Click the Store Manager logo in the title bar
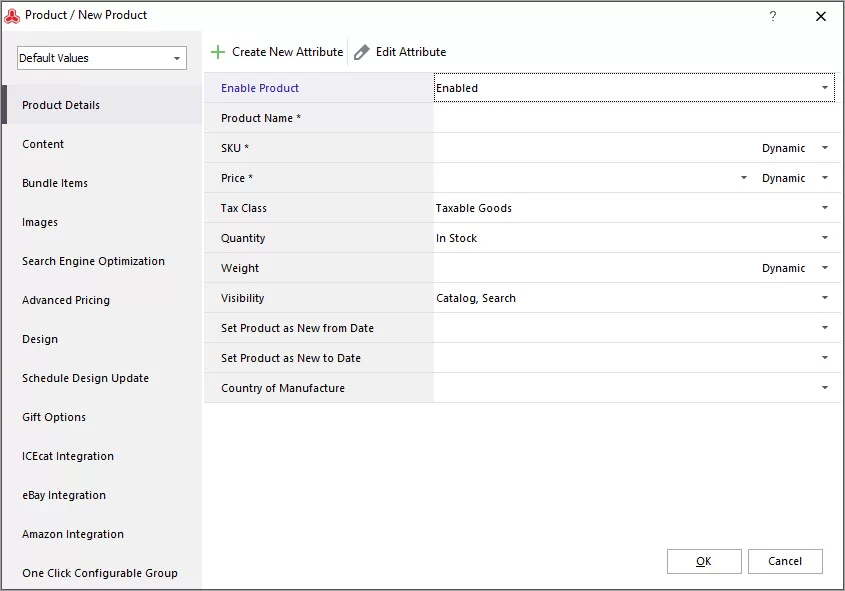 (12, 16)
